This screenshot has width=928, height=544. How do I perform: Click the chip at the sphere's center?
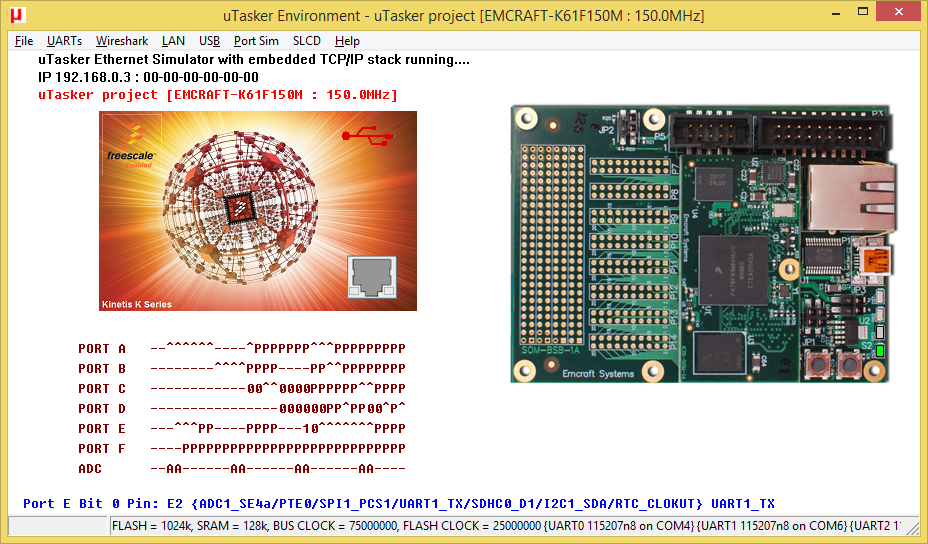point(240,208)
